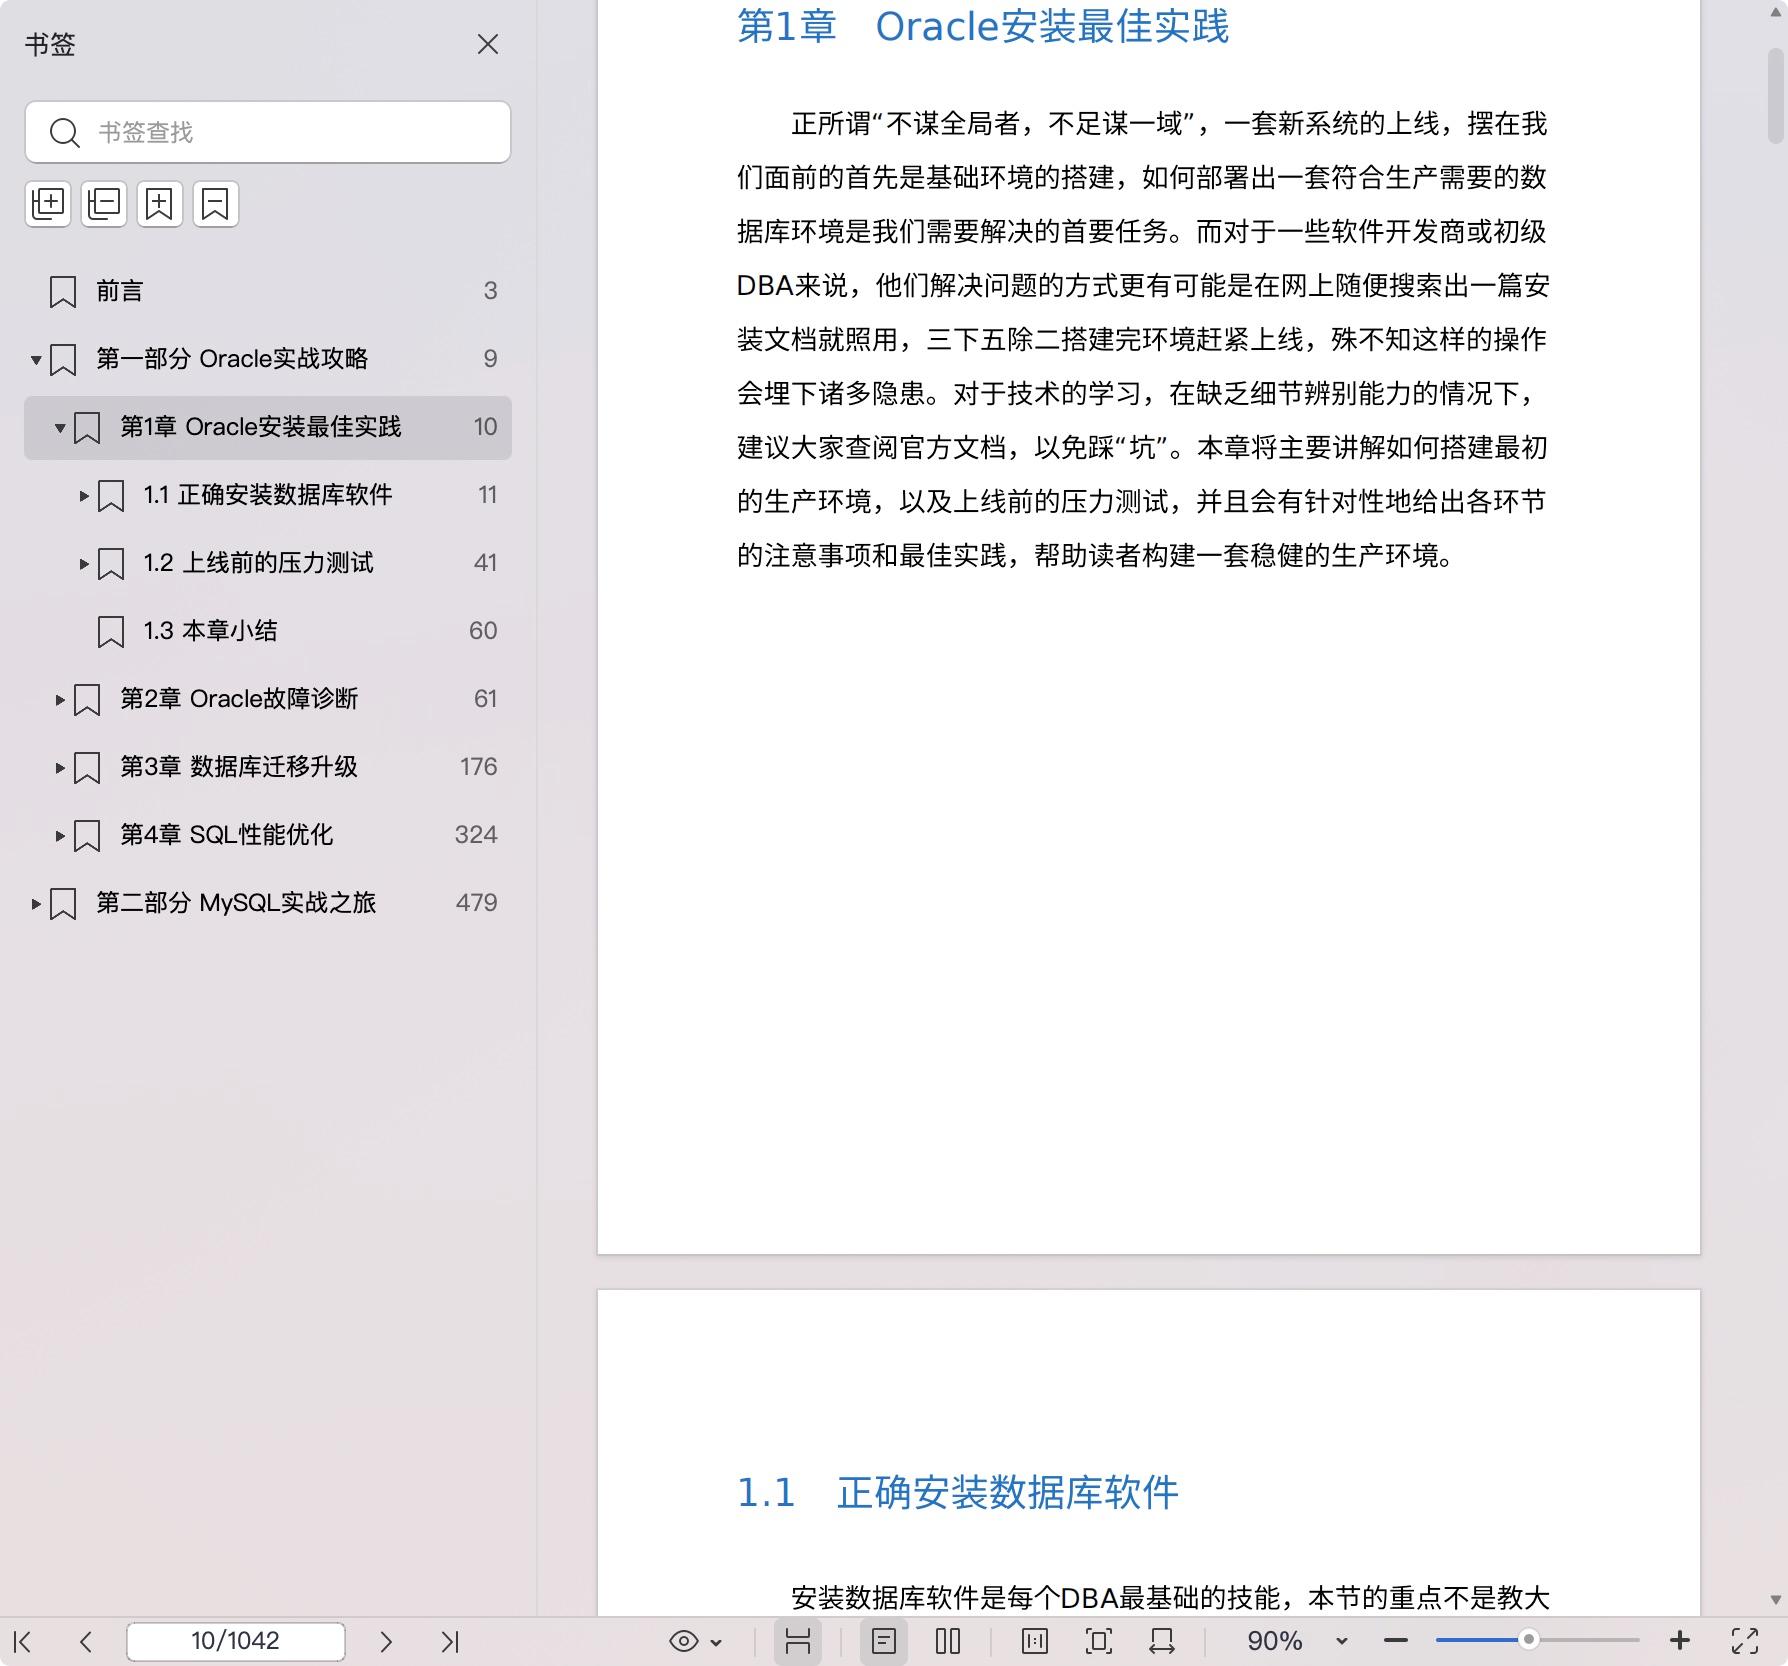Expand 第2章 Oracle故障诊断 triangle

[60, 699]
